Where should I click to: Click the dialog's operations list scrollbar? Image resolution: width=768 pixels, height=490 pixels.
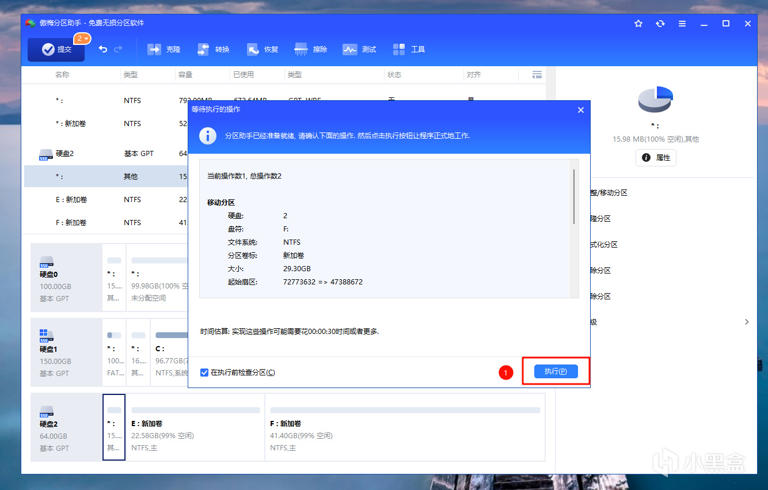point(574,197)
